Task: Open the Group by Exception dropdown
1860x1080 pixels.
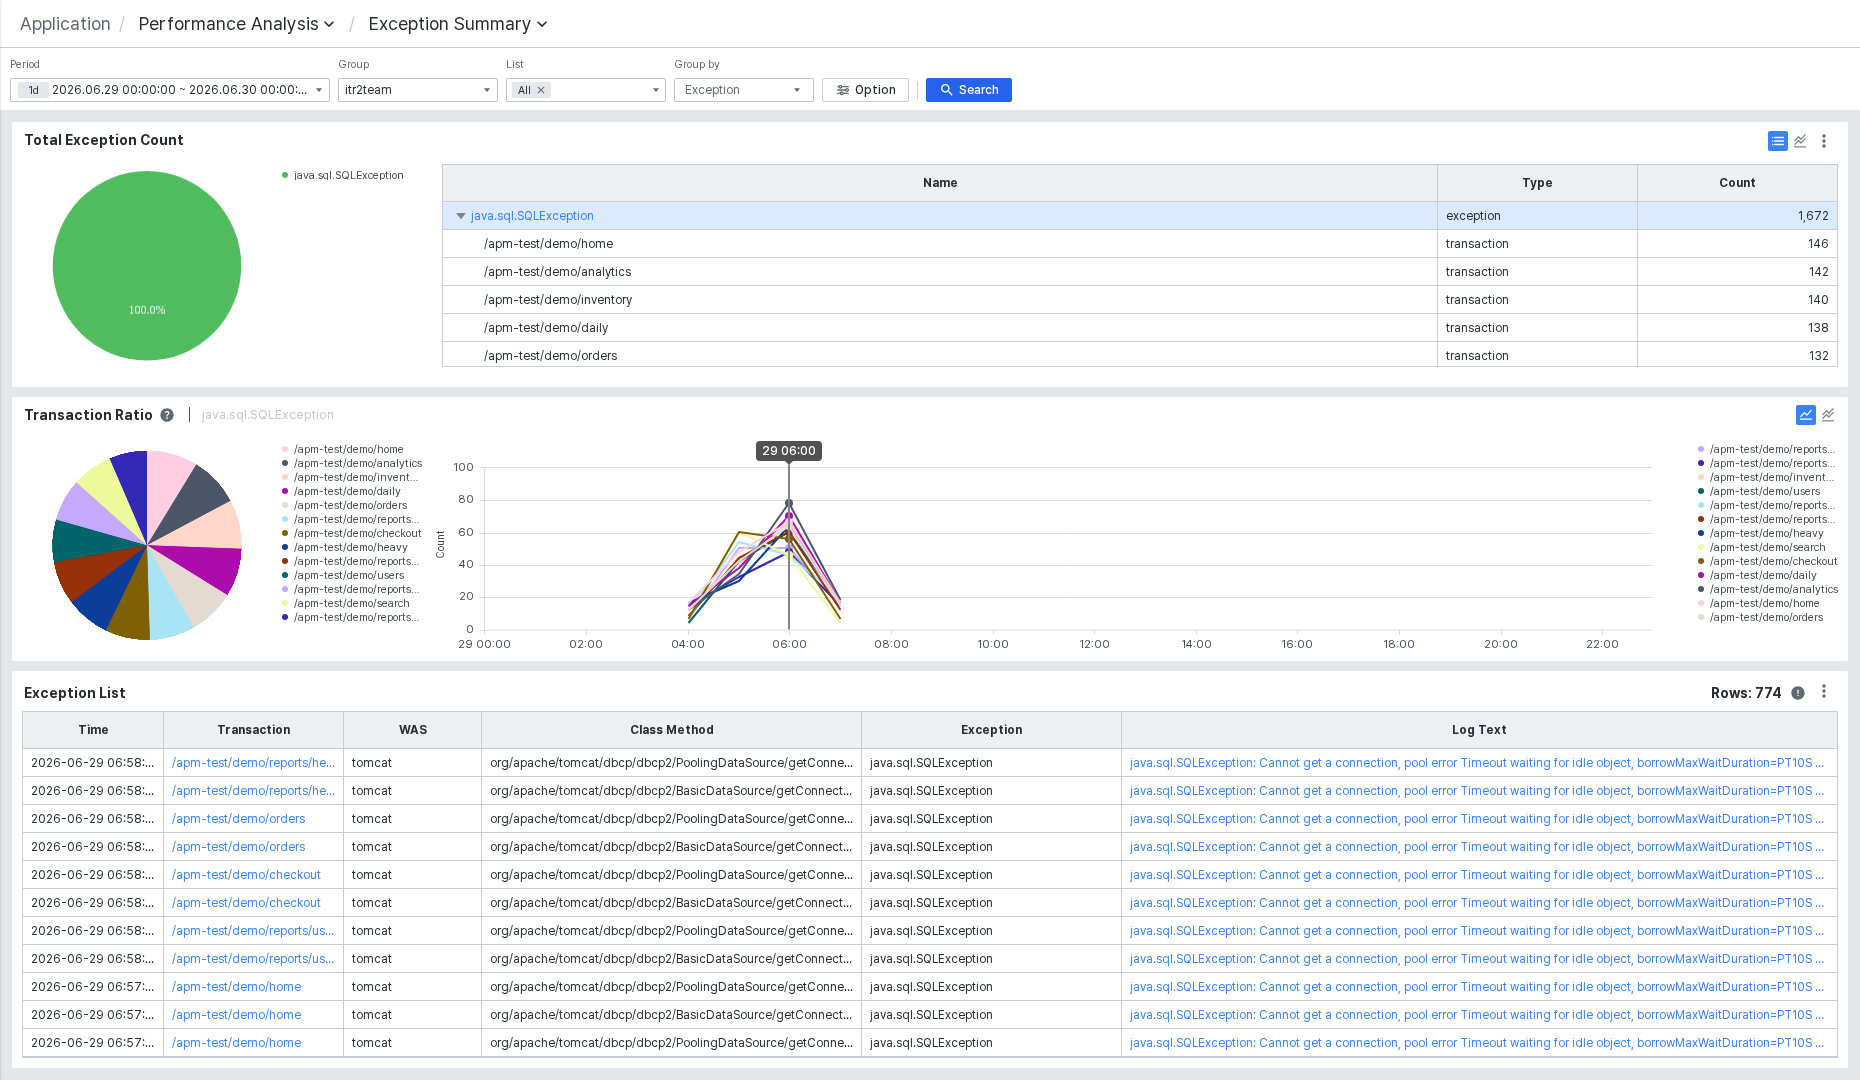Action: click(743, 90)
